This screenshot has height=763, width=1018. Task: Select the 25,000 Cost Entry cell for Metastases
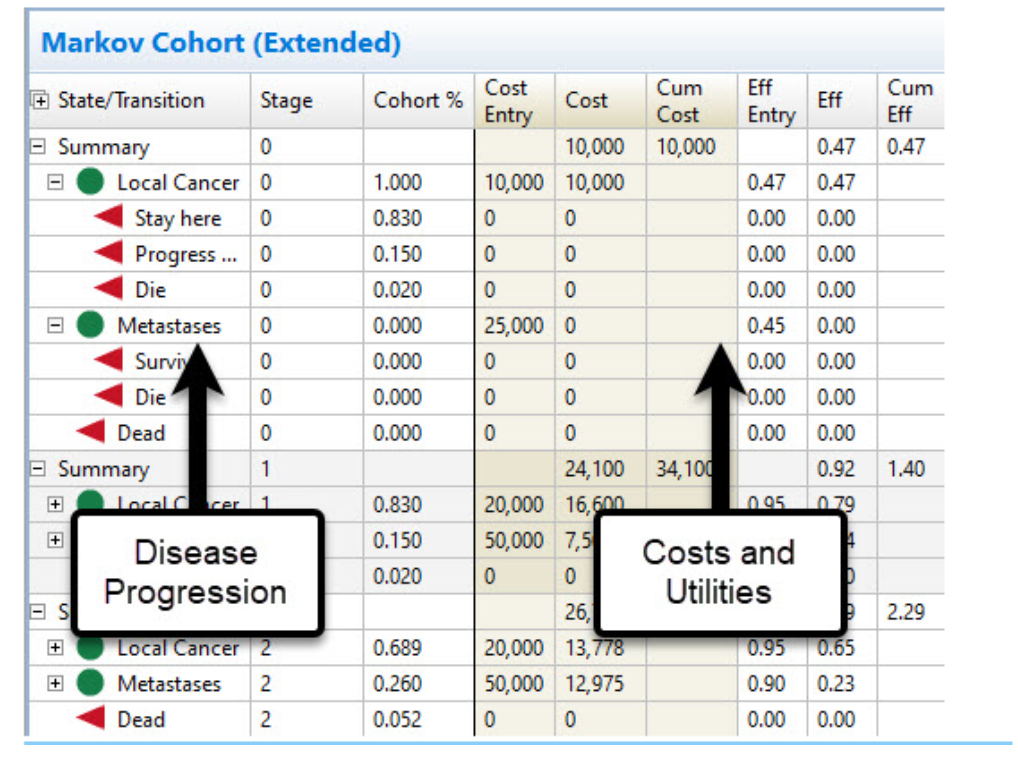514,326
